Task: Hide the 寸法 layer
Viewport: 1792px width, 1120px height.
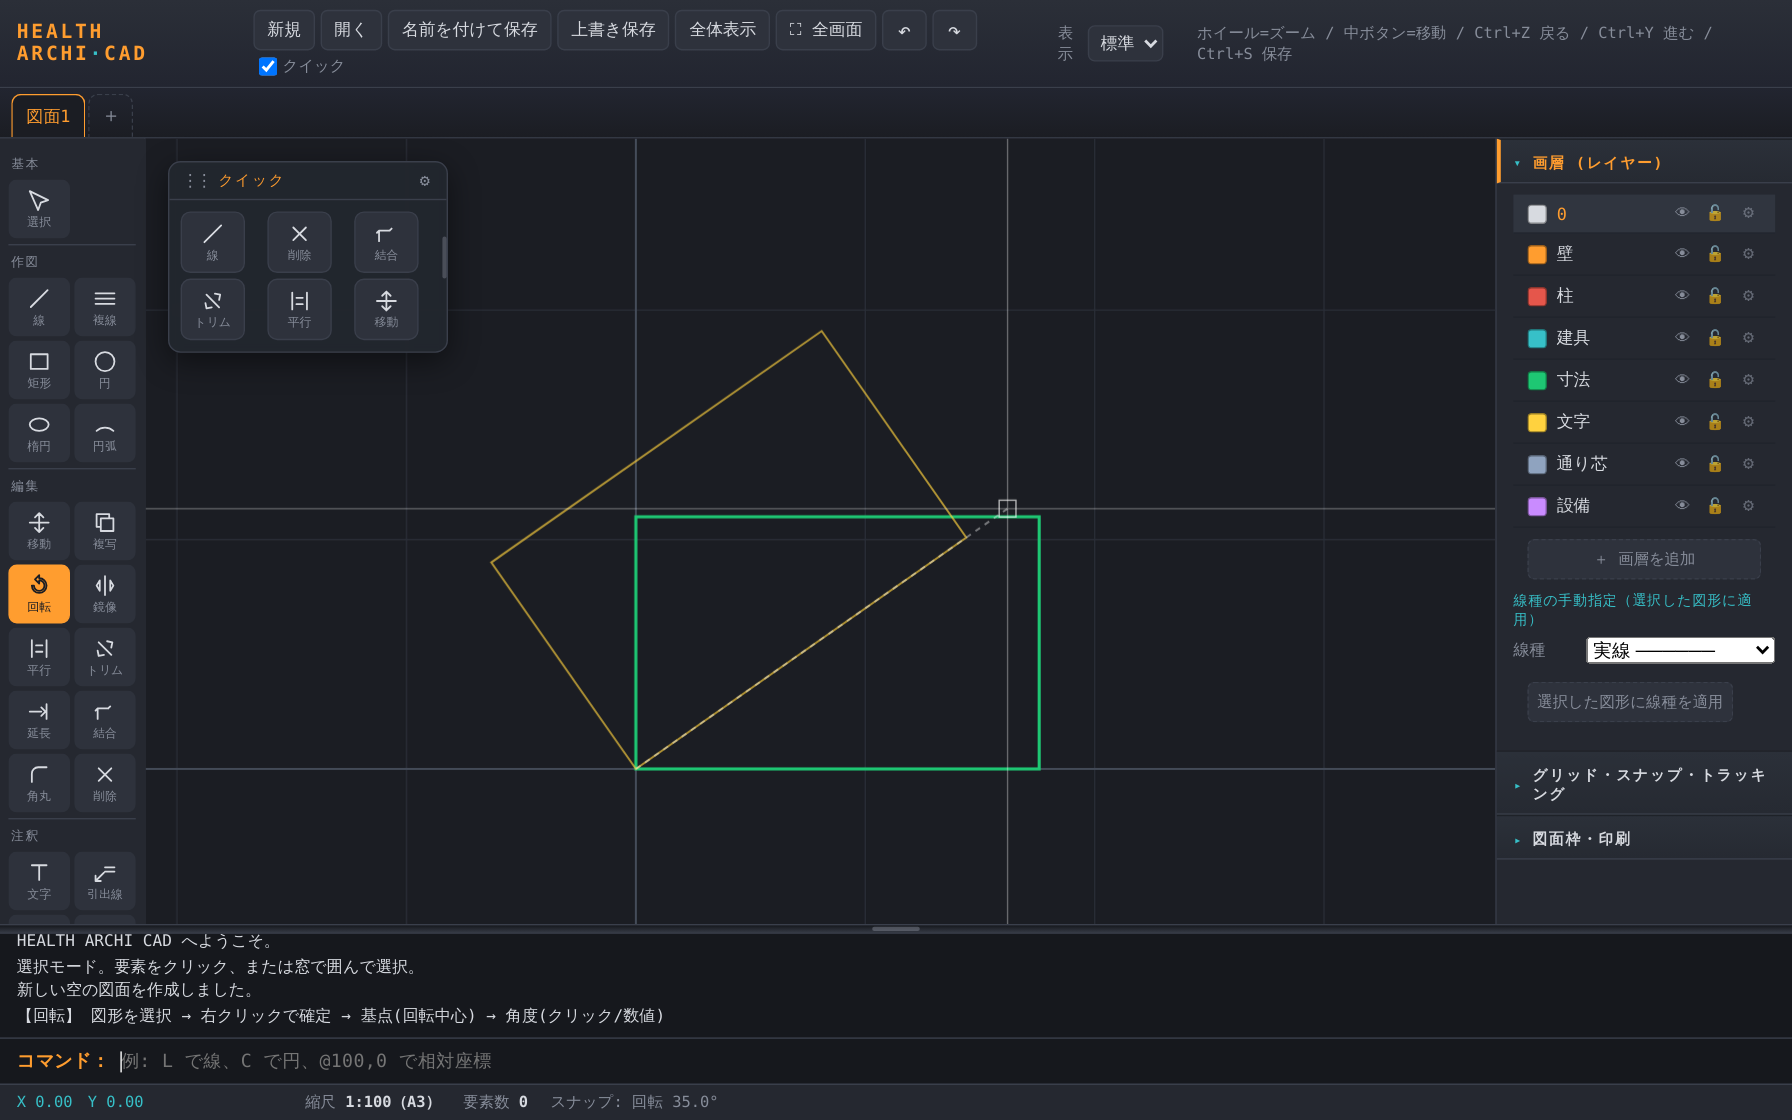Action: pyautogui.click(x=1682, y=380)
